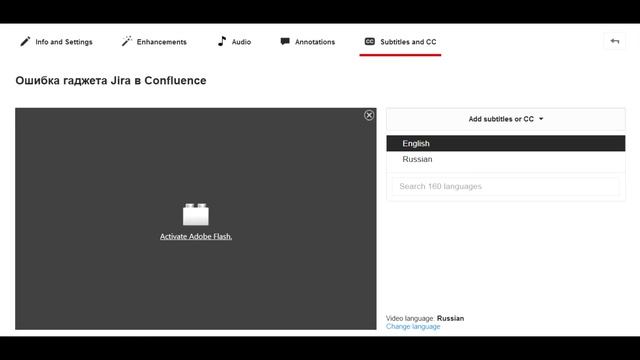Select the Subtitles and CC tab

point(400,42)
